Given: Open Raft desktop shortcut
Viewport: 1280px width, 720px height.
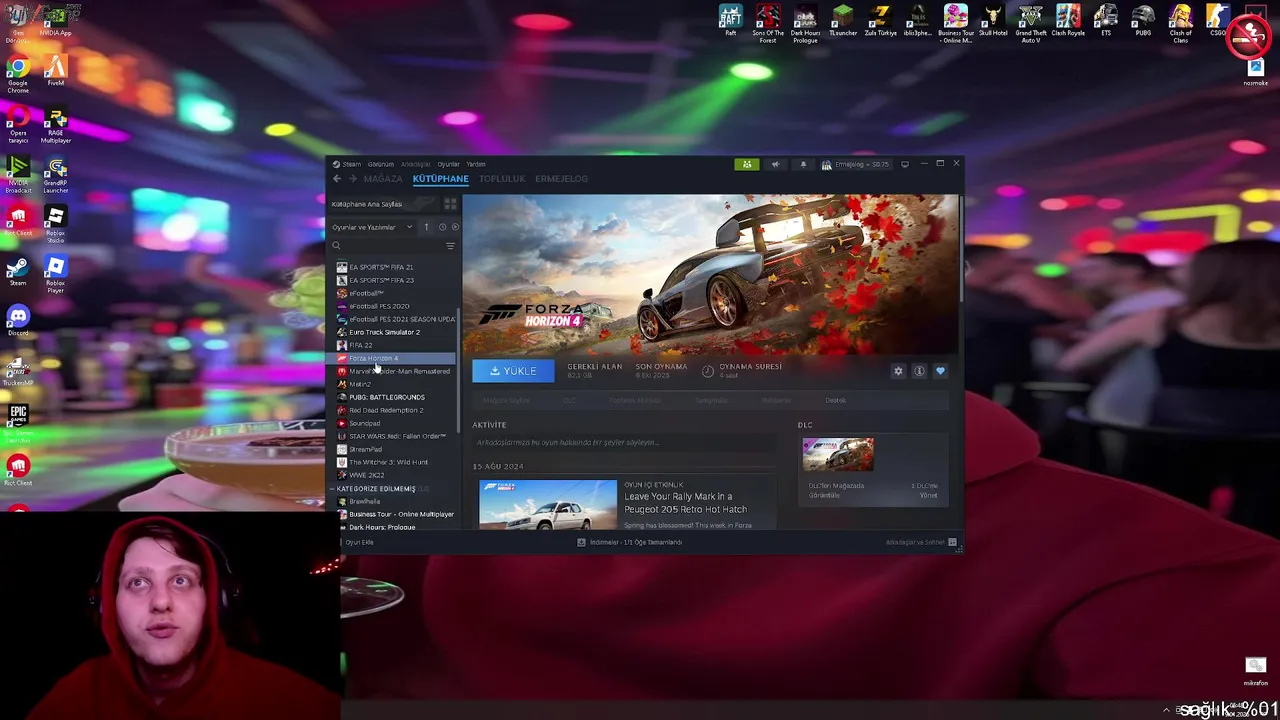Looking at the screenshot, I should (x=731, y=21).
